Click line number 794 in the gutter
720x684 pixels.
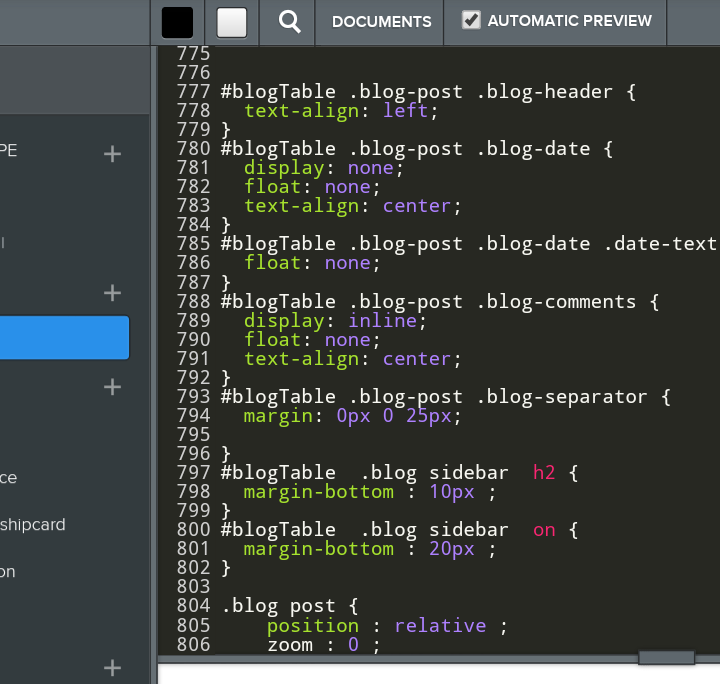(x=192, y=416)
